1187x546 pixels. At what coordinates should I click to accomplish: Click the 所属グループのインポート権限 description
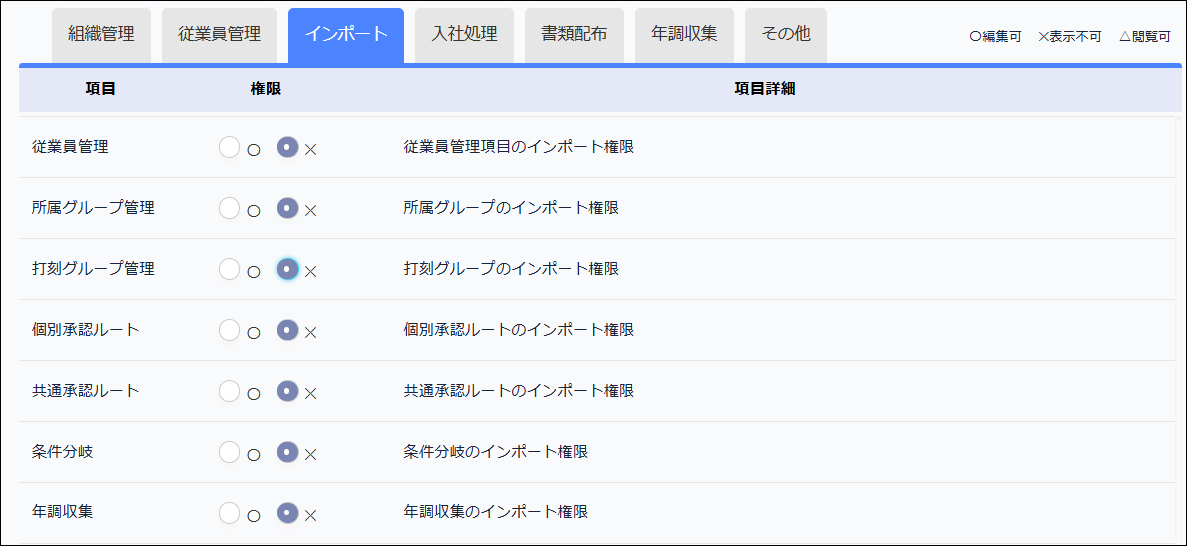tap(512, 208)
